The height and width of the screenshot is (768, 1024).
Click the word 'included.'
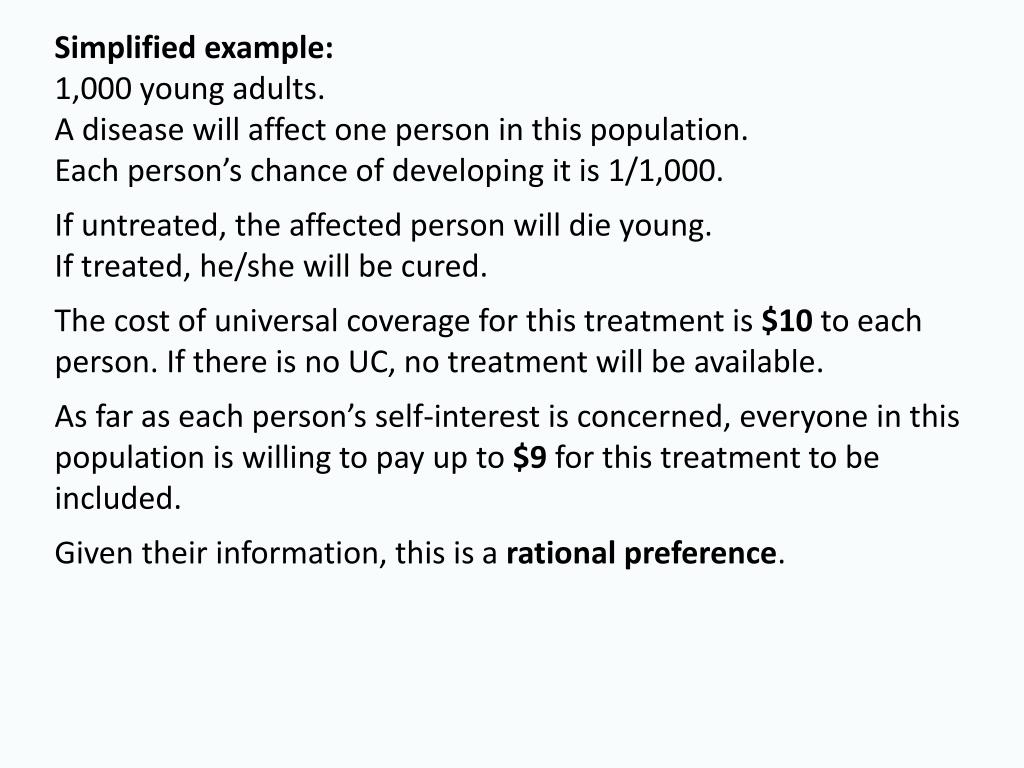tap(118, 498)
